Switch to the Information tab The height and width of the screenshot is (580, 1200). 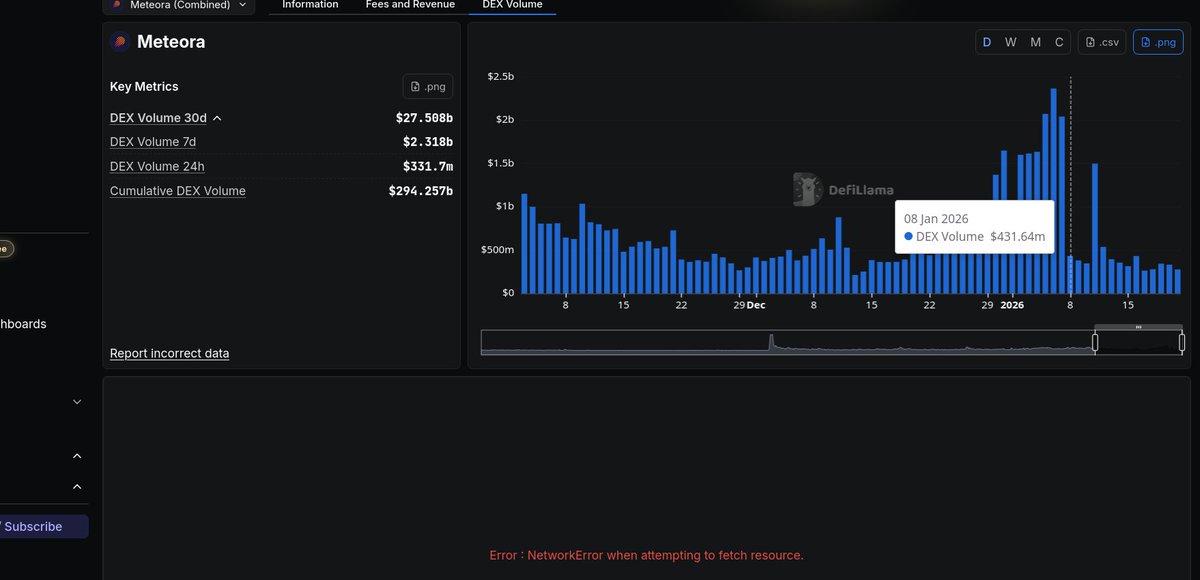310,5
